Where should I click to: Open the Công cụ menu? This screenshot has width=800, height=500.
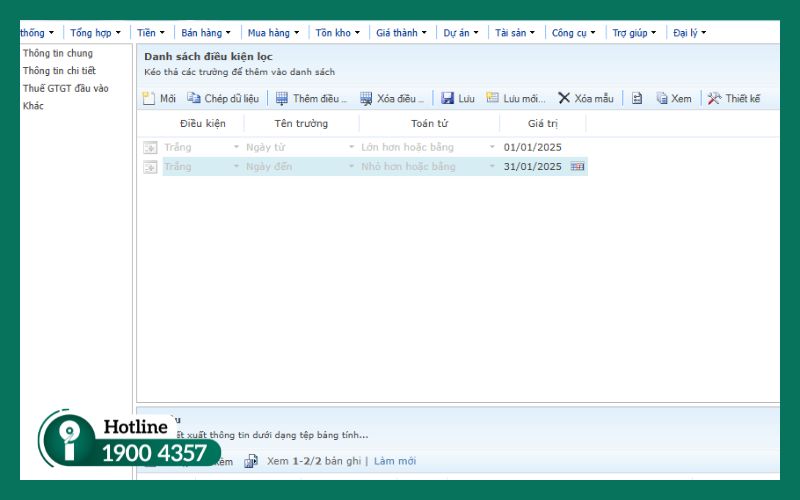(x=573, y=33)
